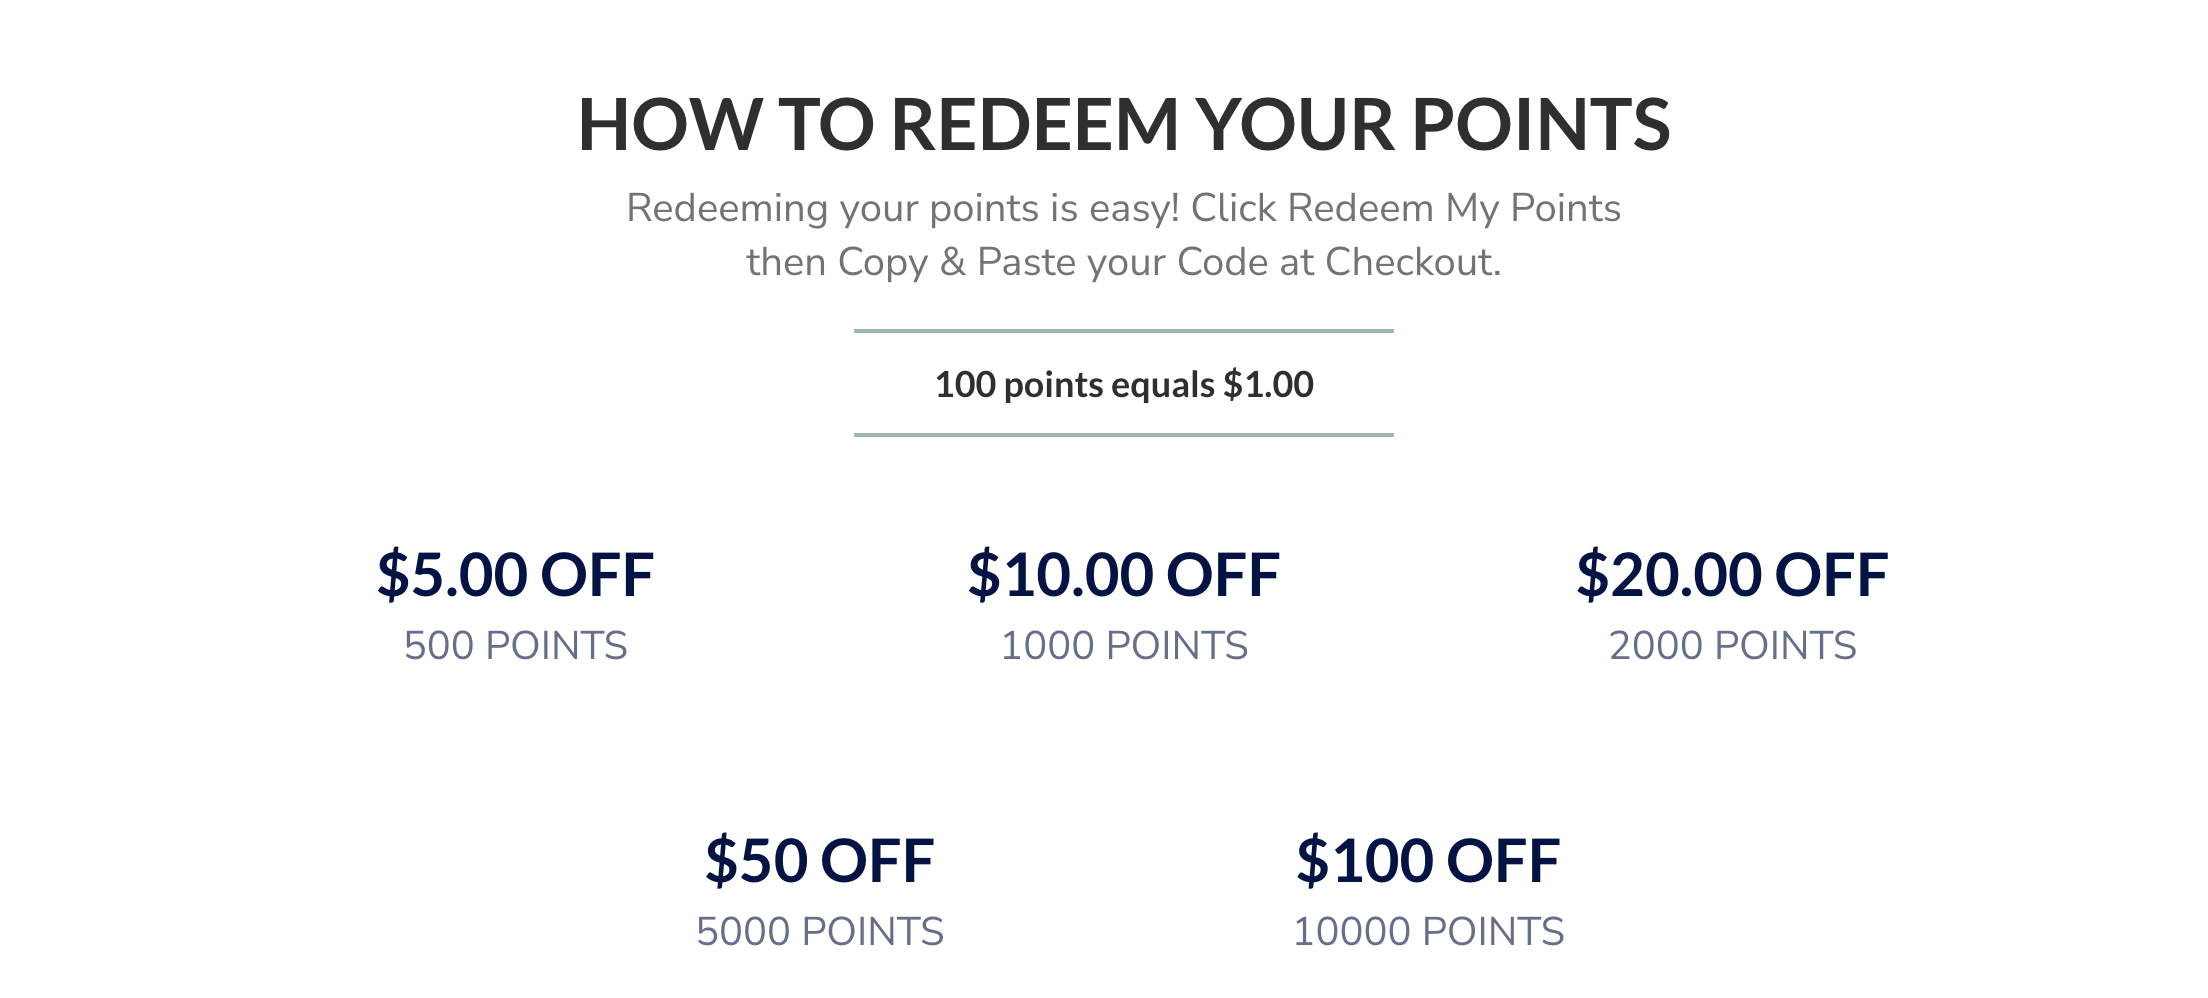Pick the $100 OFF reward
Viewport: 2208px width, 998px height.
(x=1428, y=861)
